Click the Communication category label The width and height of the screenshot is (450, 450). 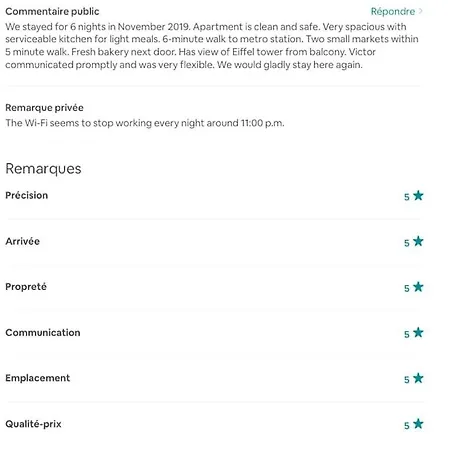tap(43, 333)
